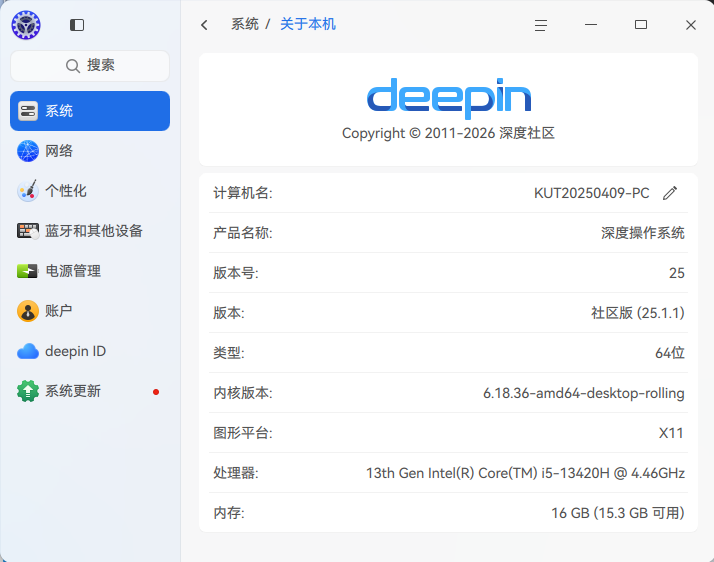
Task: Click the 社区版 (25.1.1) value
Action: 638,313
